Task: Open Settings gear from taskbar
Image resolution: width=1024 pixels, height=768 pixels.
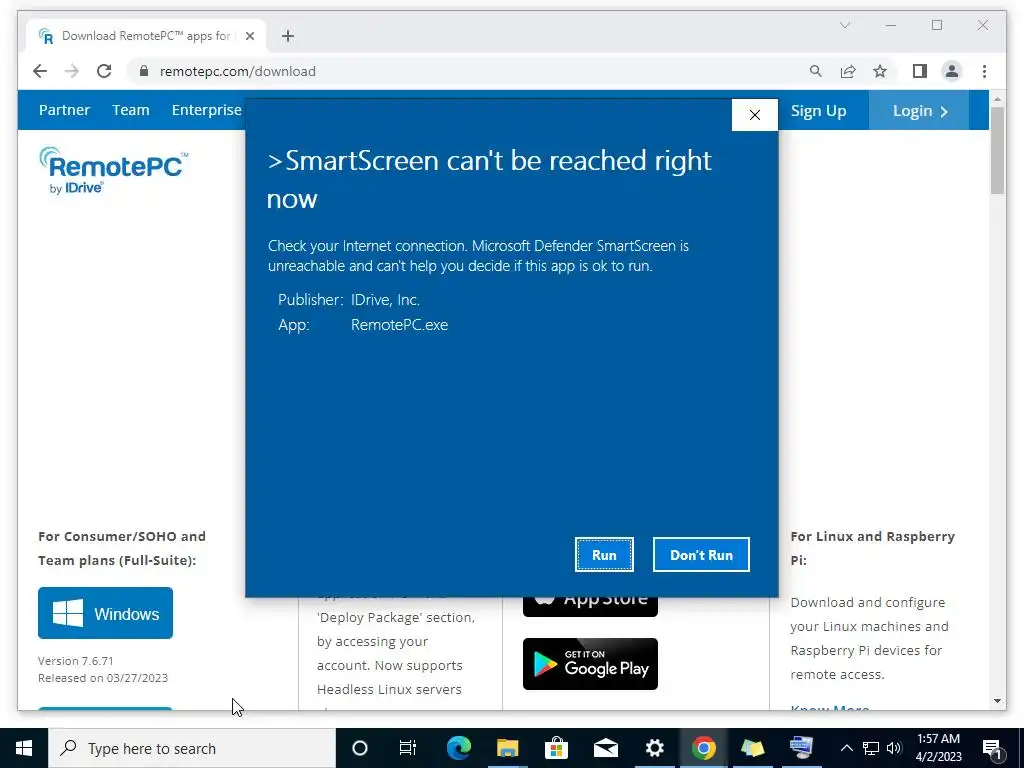Action: coord(654,748)
